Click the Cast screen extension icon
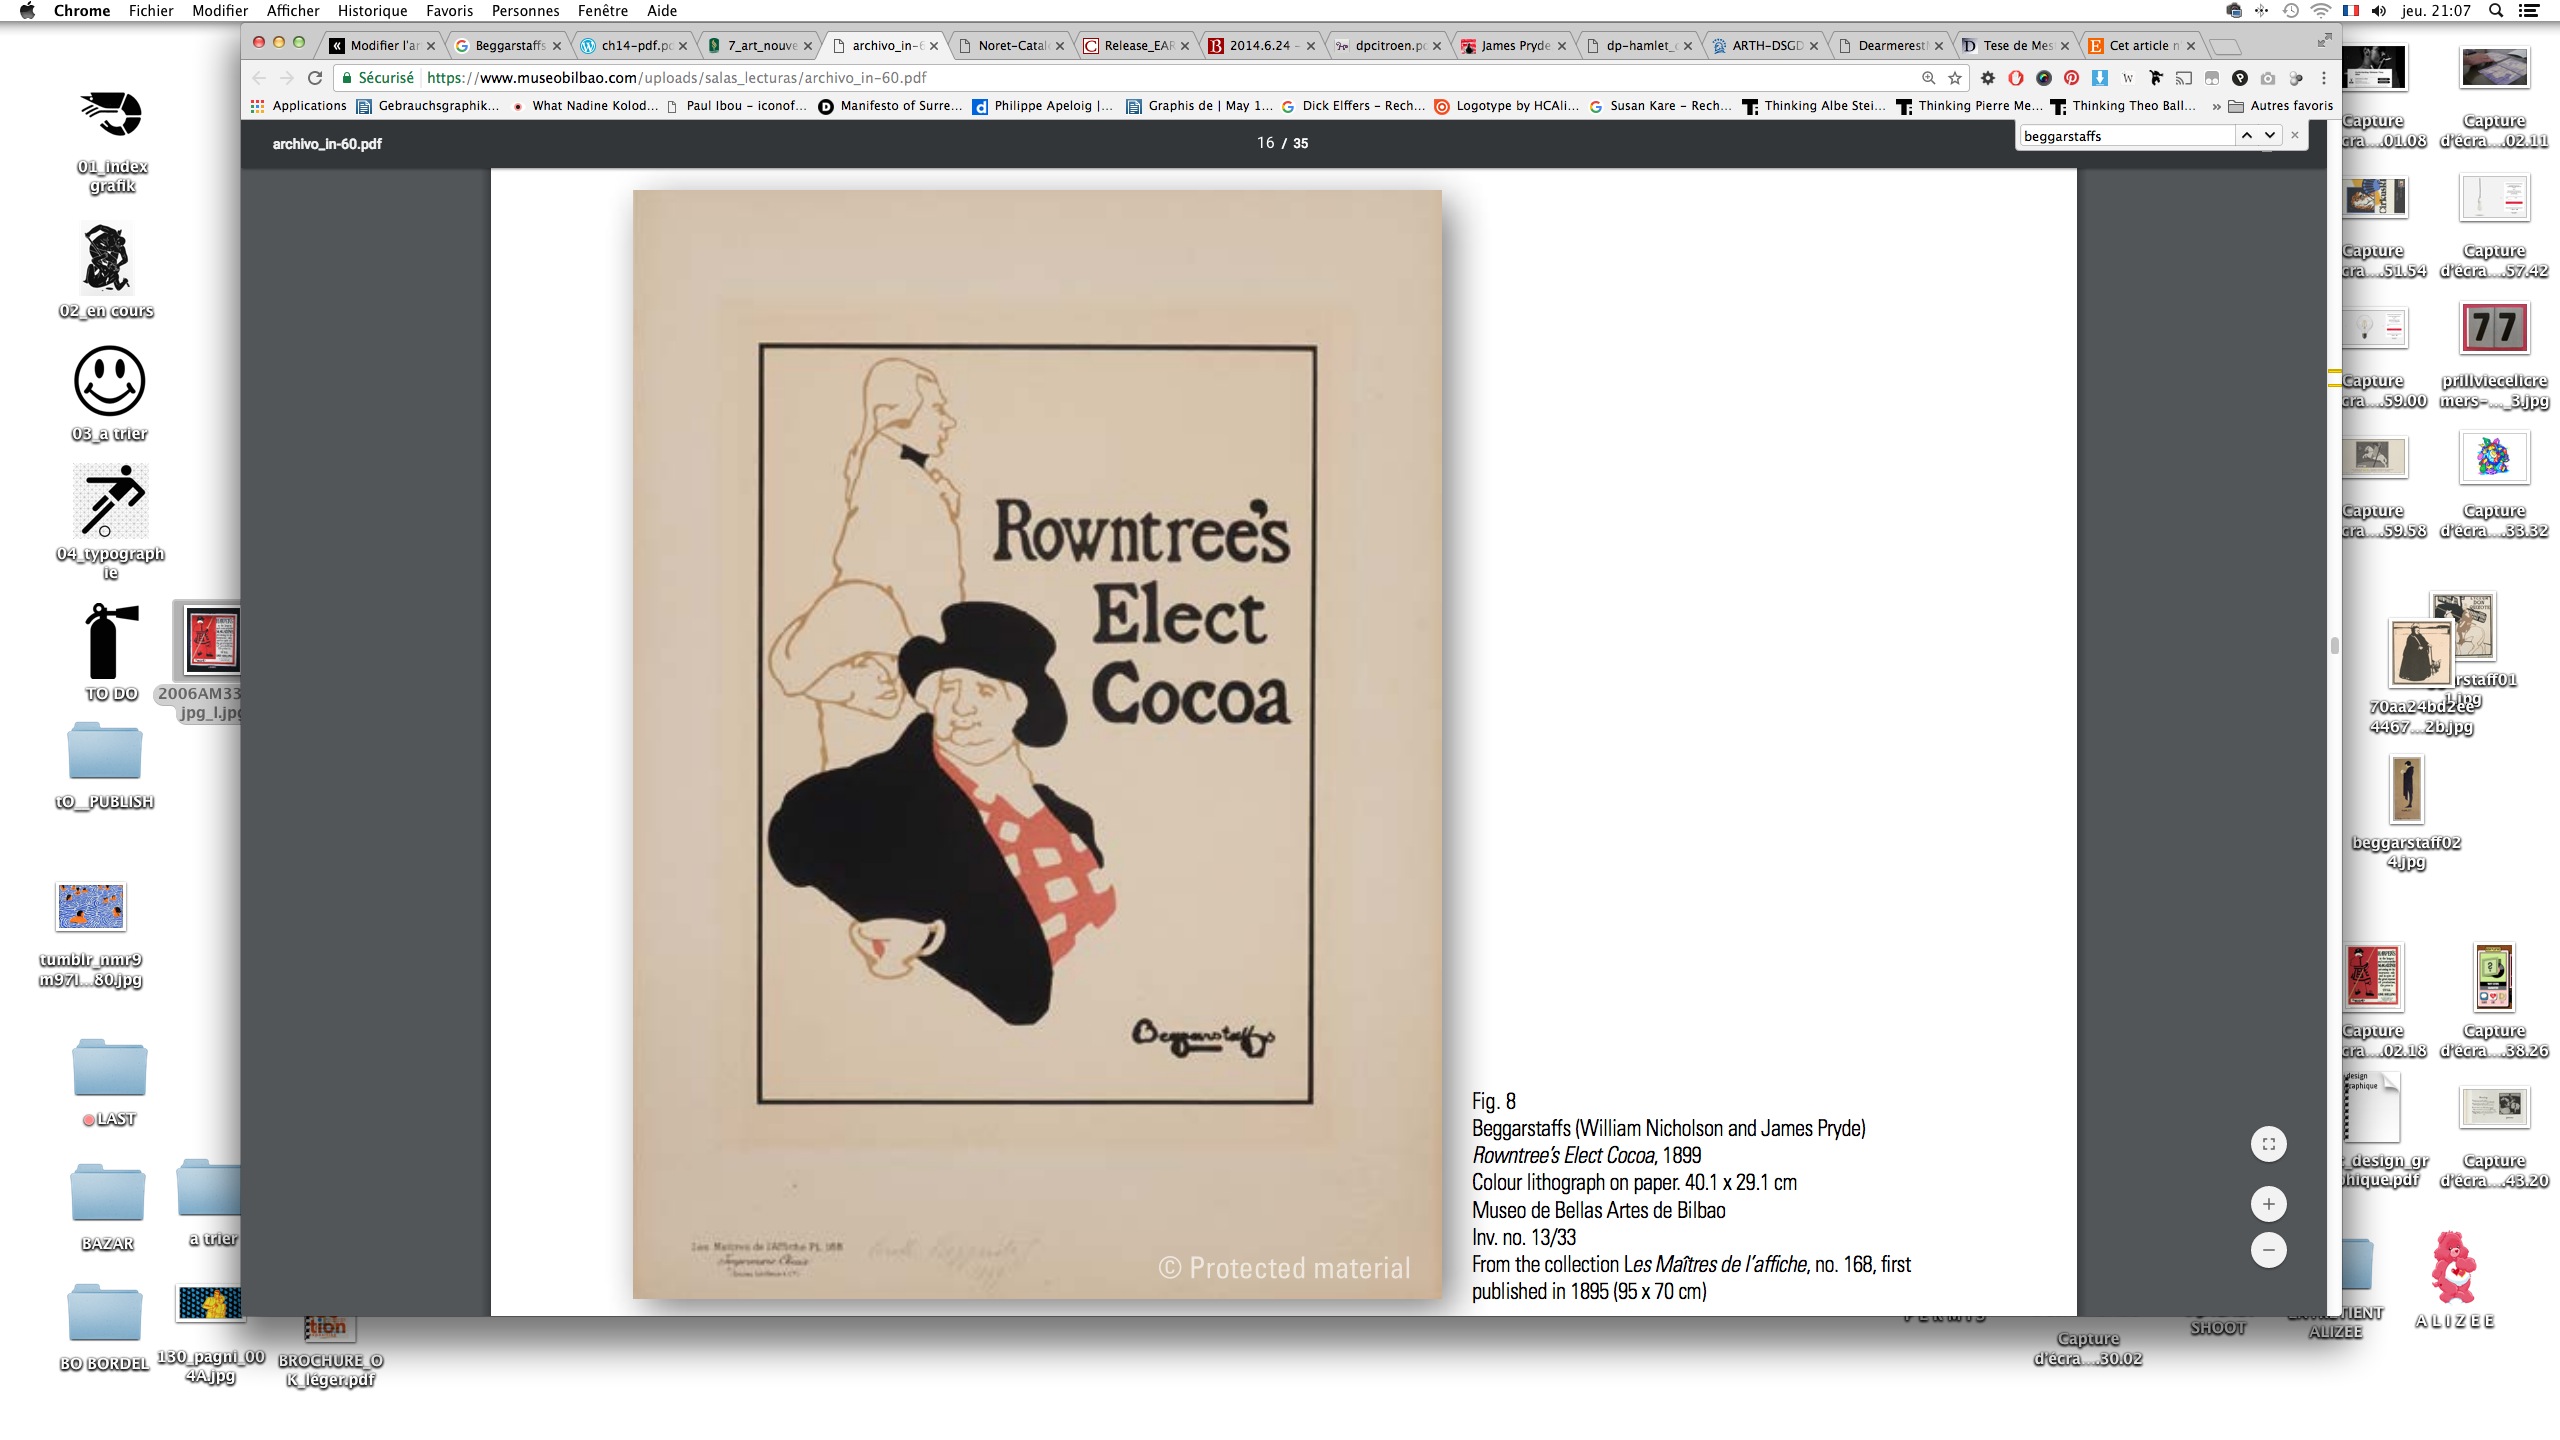The image size is (2560, 1440). [x=2184, y=78]
